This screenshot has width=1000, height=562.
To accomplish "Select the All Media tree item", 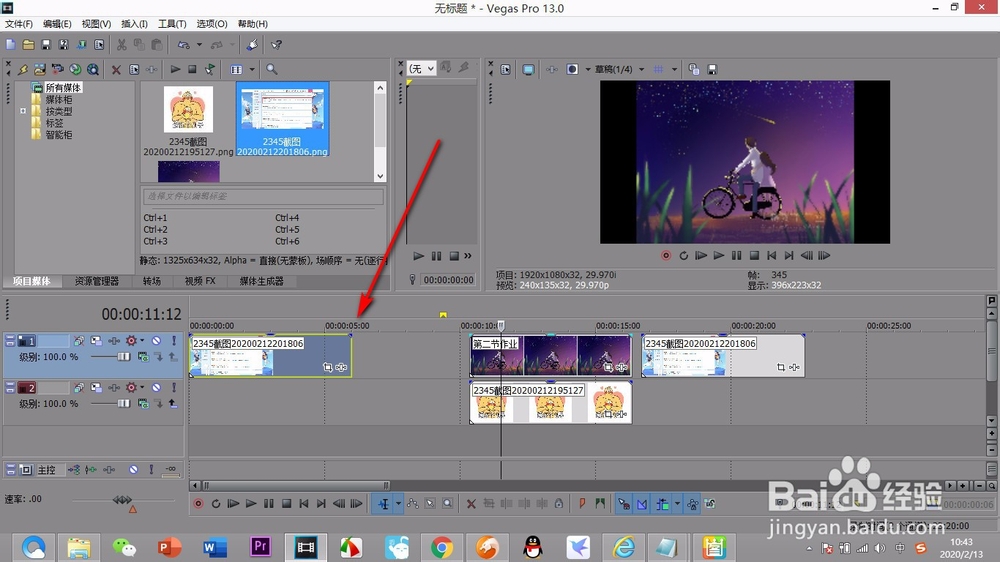I will (63, 87).
